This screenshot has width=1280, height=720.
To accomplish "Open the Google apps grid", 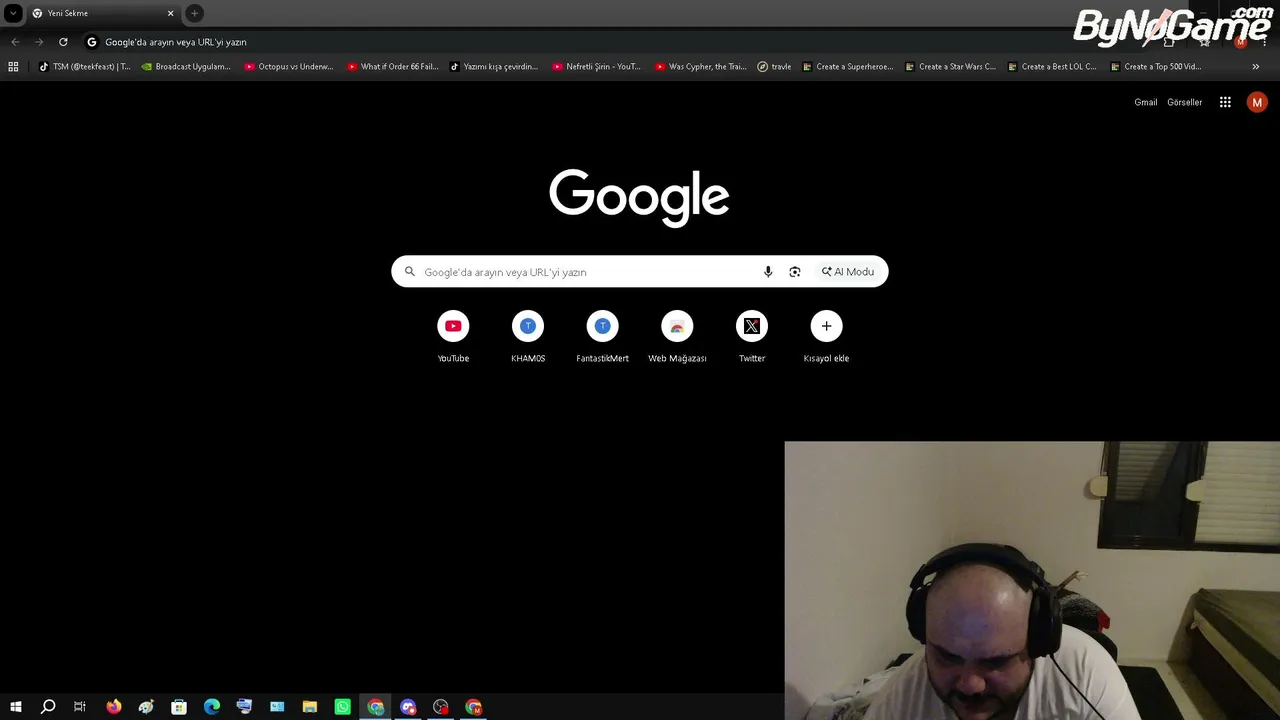I will (x=1225, y=102).
